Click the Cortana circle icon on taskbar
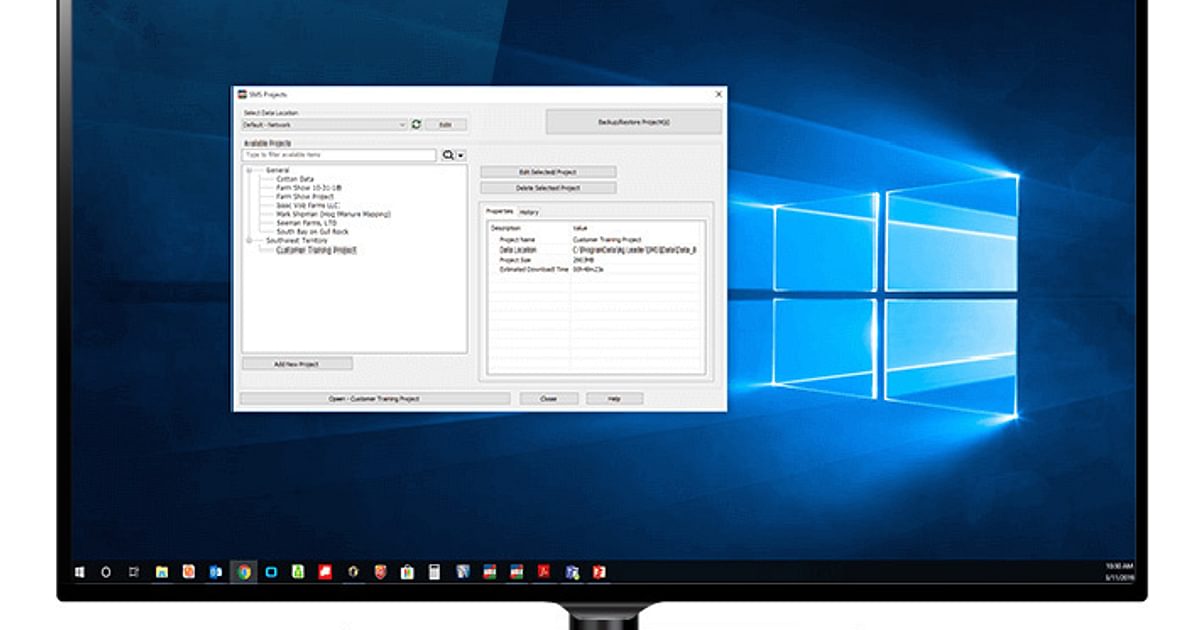 click(106, 573)
